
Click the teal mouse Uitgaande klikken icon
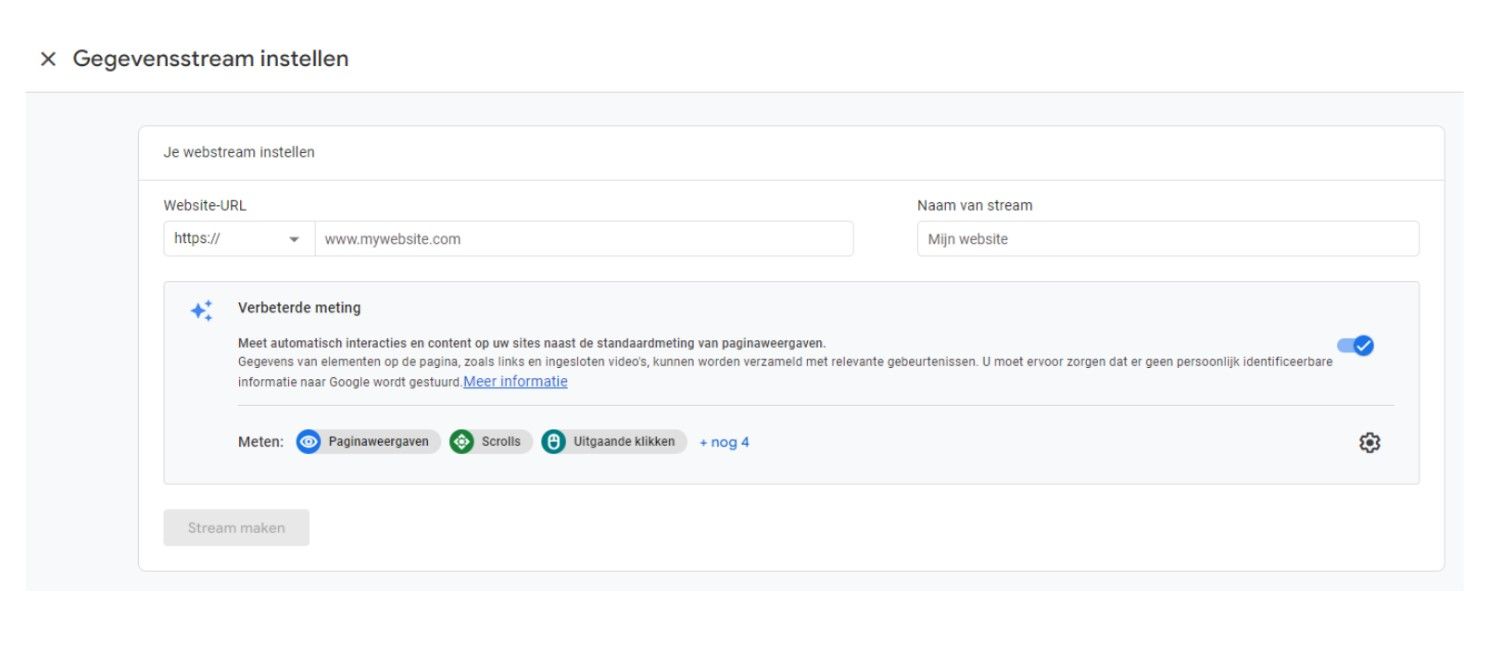click(553, 442)
